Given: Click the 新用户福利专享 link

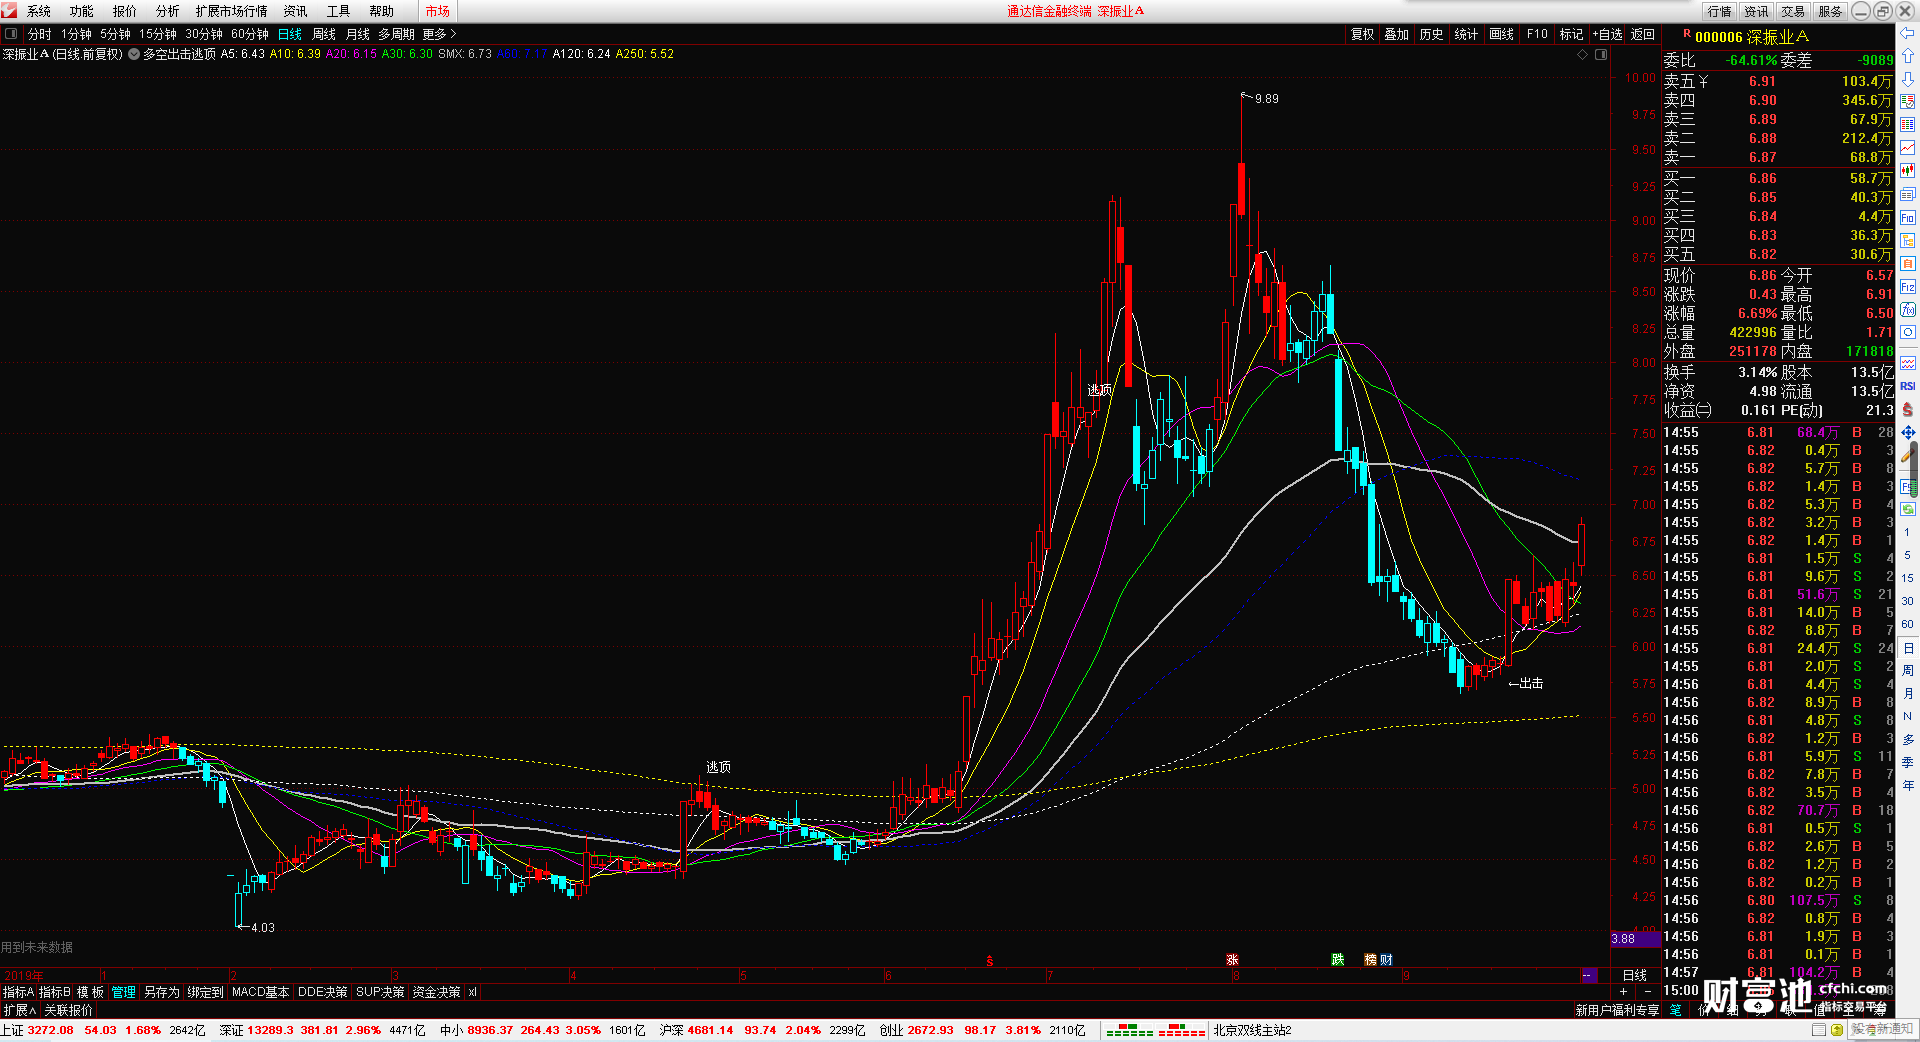Looking at the screenshot, I should click(x=1617, y=1010).
